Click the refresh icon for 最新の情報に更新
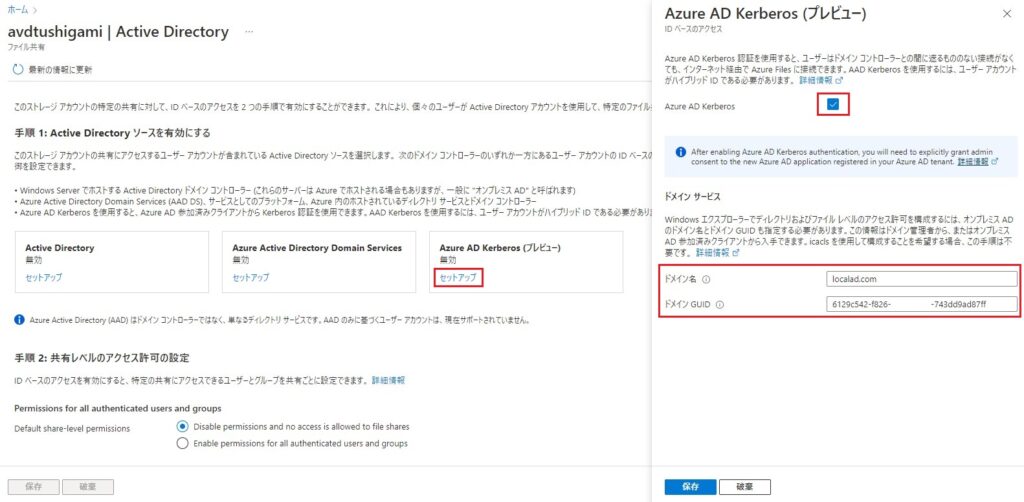The image size is (1024, 502). [18, 69]
